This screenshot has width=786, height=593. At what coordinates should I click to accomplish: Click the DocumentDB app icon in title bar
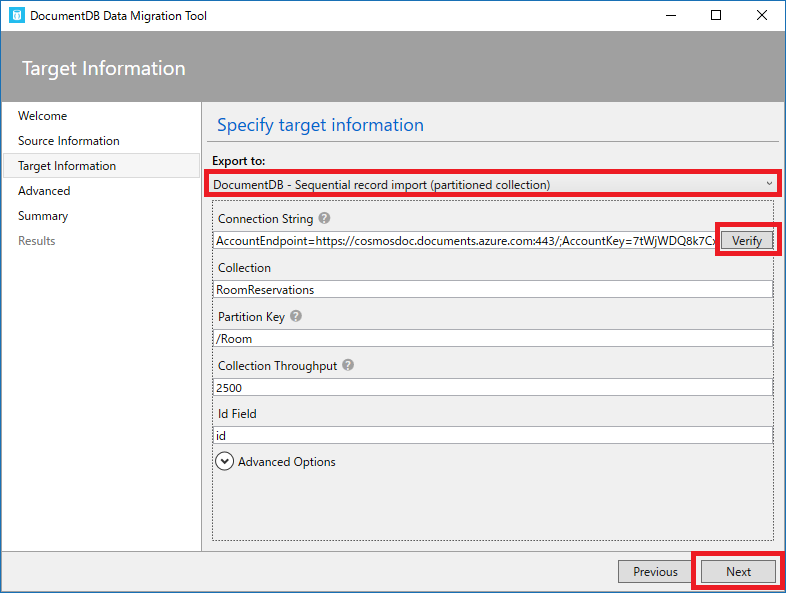tap(17, 15)
